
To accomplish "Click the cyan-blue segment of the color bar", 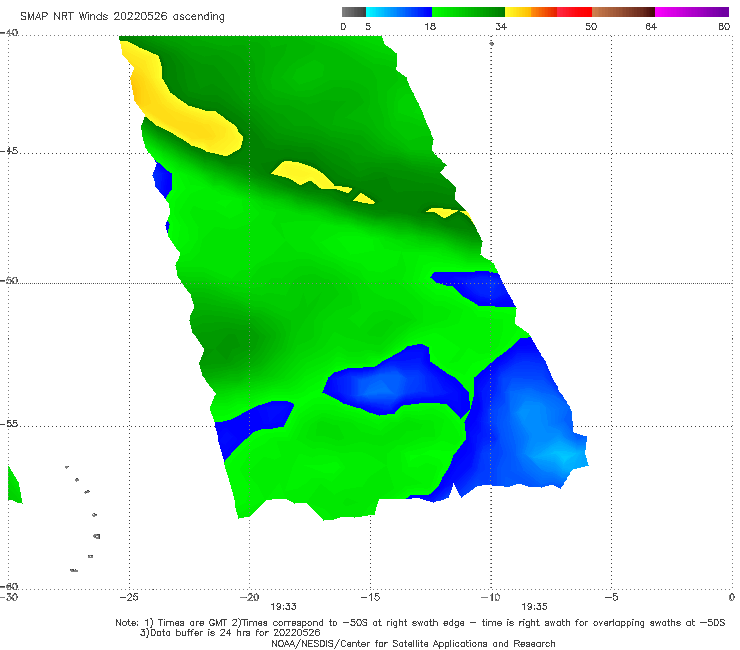I will coord(399,12).
